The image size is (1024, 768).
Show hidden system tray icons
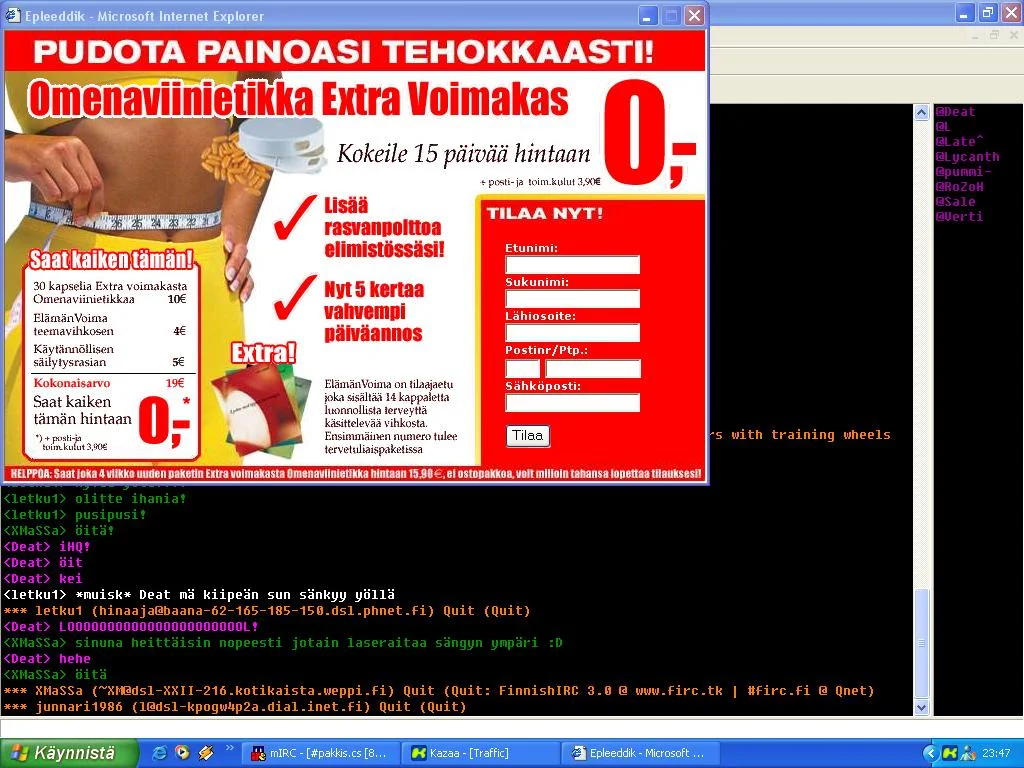tap(930, 753)
